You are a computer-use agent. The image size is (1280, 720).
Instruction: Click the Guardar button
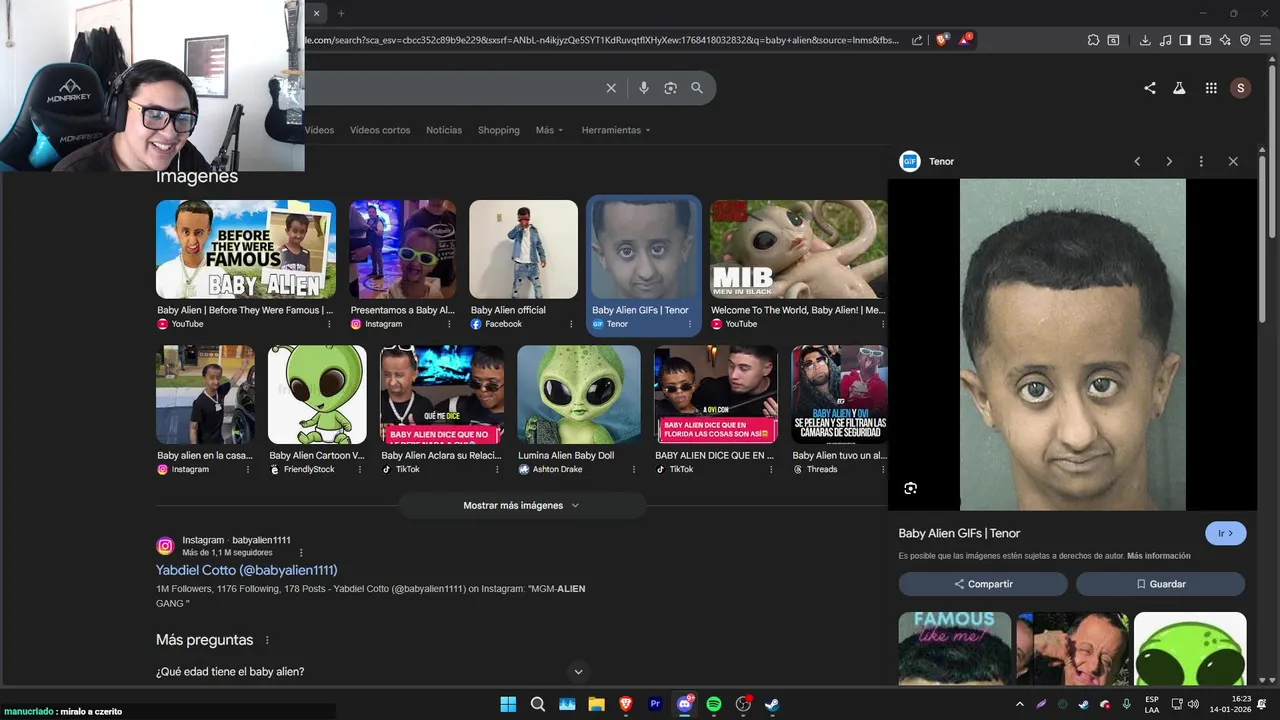pyautogui.click(x=1160, y=584)
